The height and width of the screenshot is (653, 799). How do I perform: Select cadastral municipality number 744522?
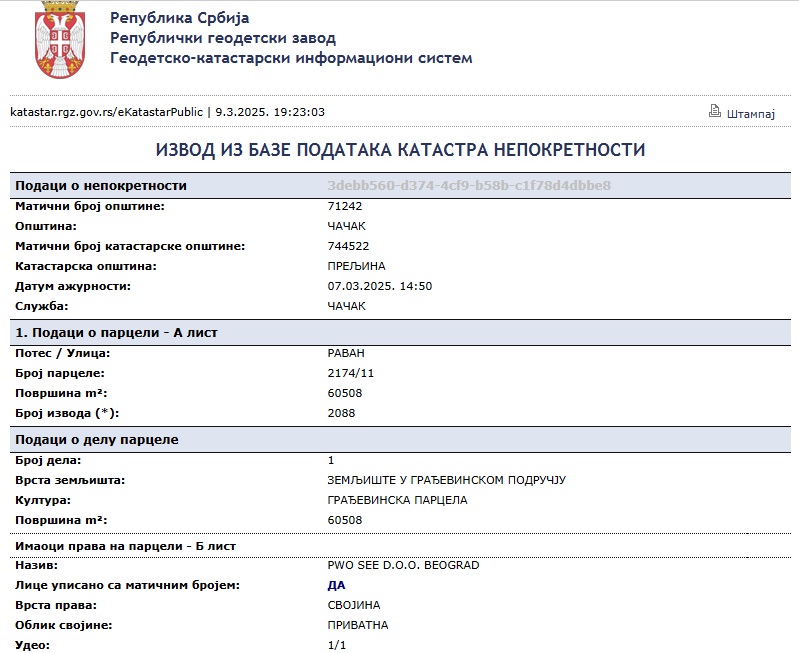coord(348,246)
